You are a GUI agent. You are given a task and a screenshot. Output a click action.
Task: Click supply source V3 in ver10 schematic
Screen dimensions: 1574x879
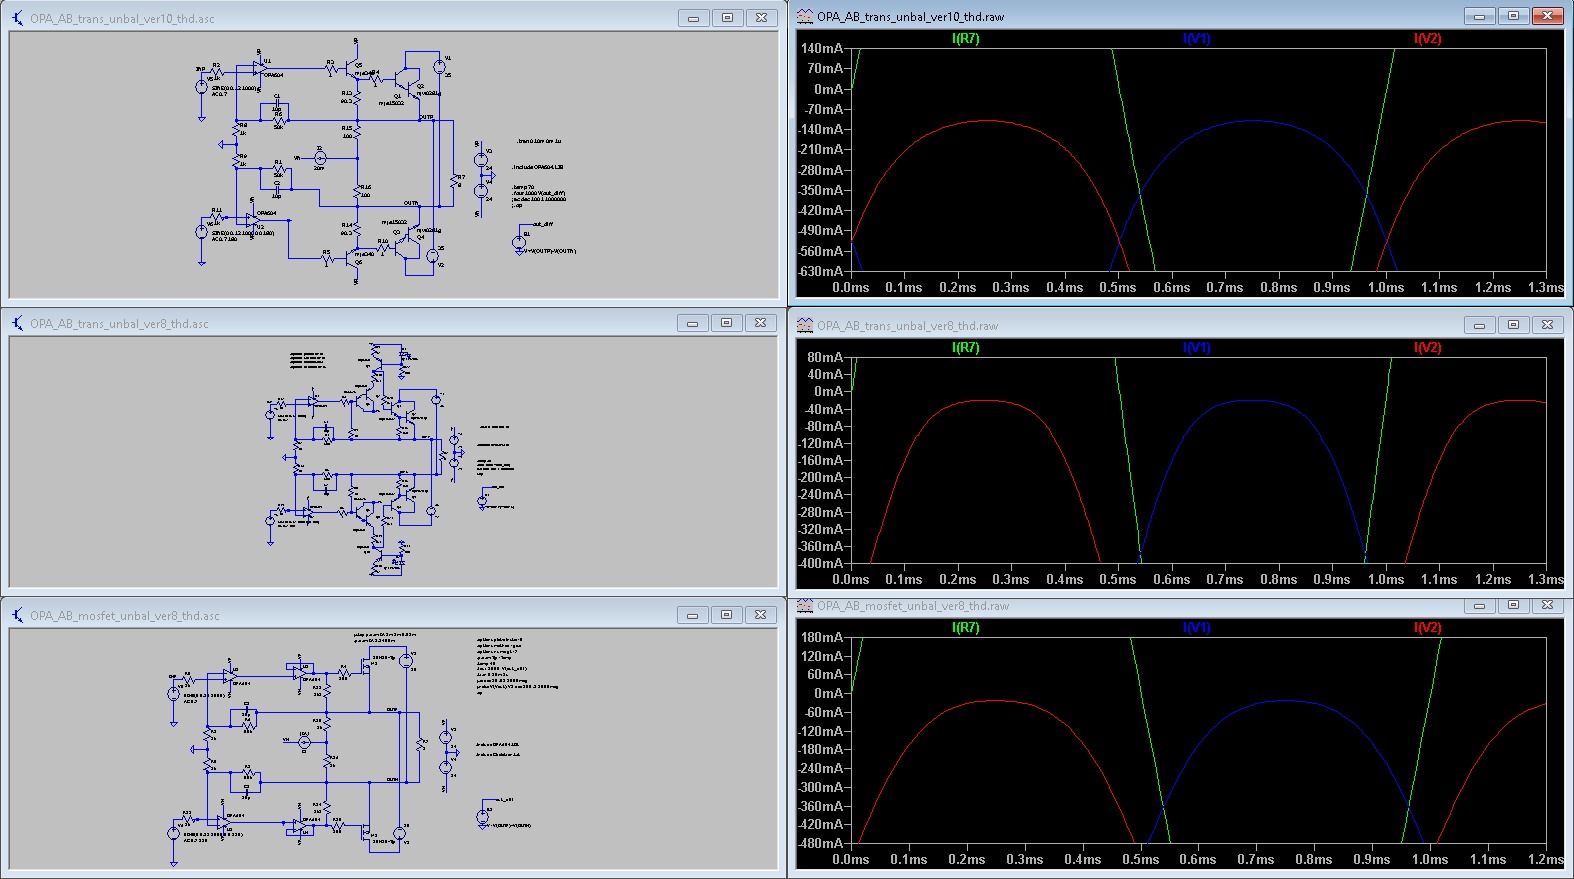tap(481, 160)
